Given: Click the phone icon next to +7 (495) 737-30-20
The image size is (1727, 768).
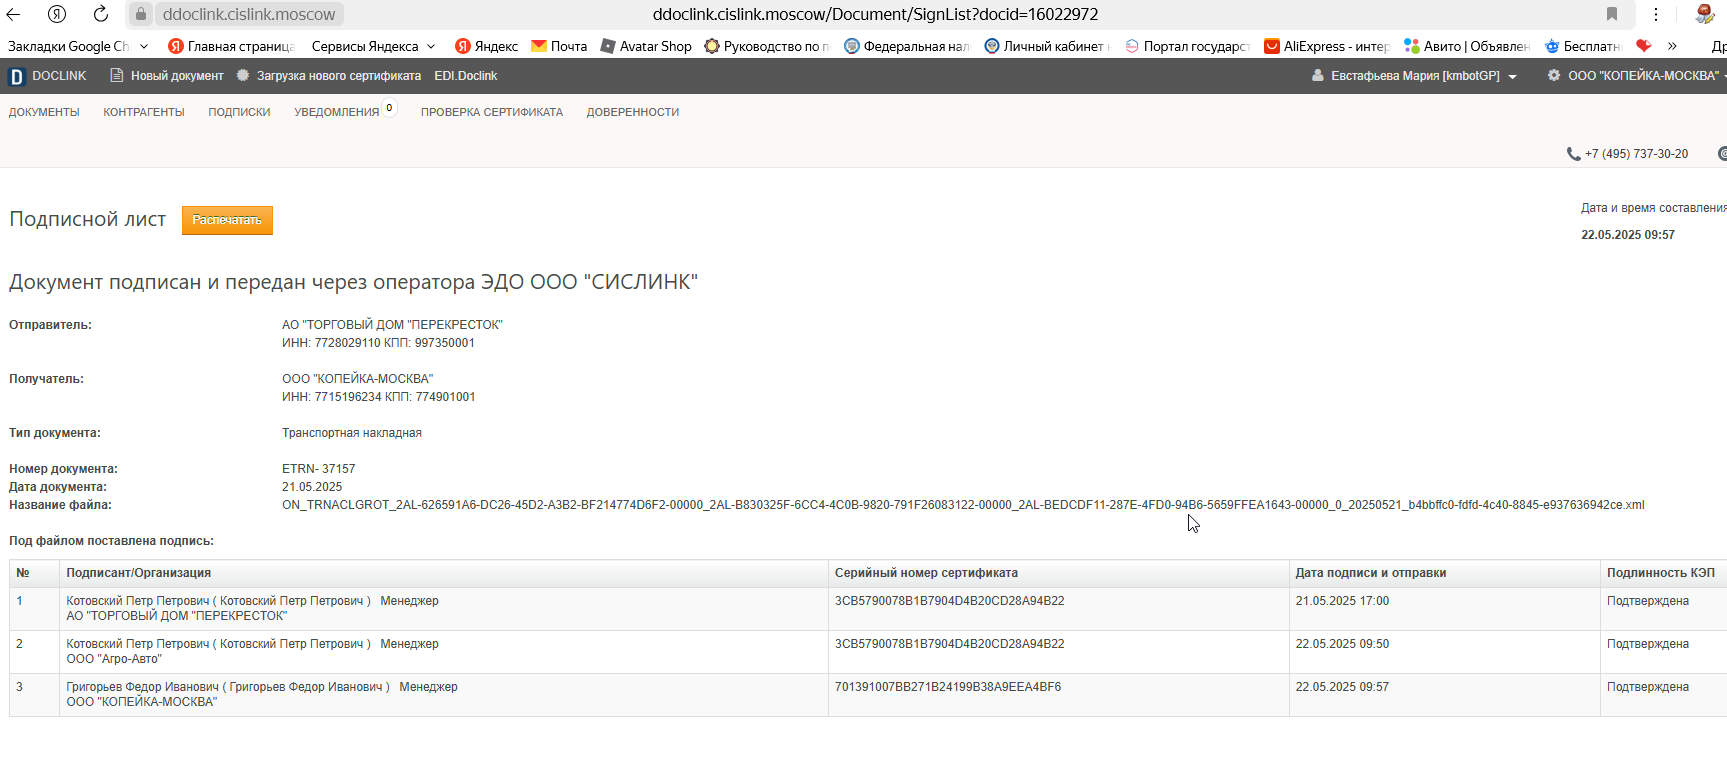Looking at the screenshot, I should point(1573,154).
